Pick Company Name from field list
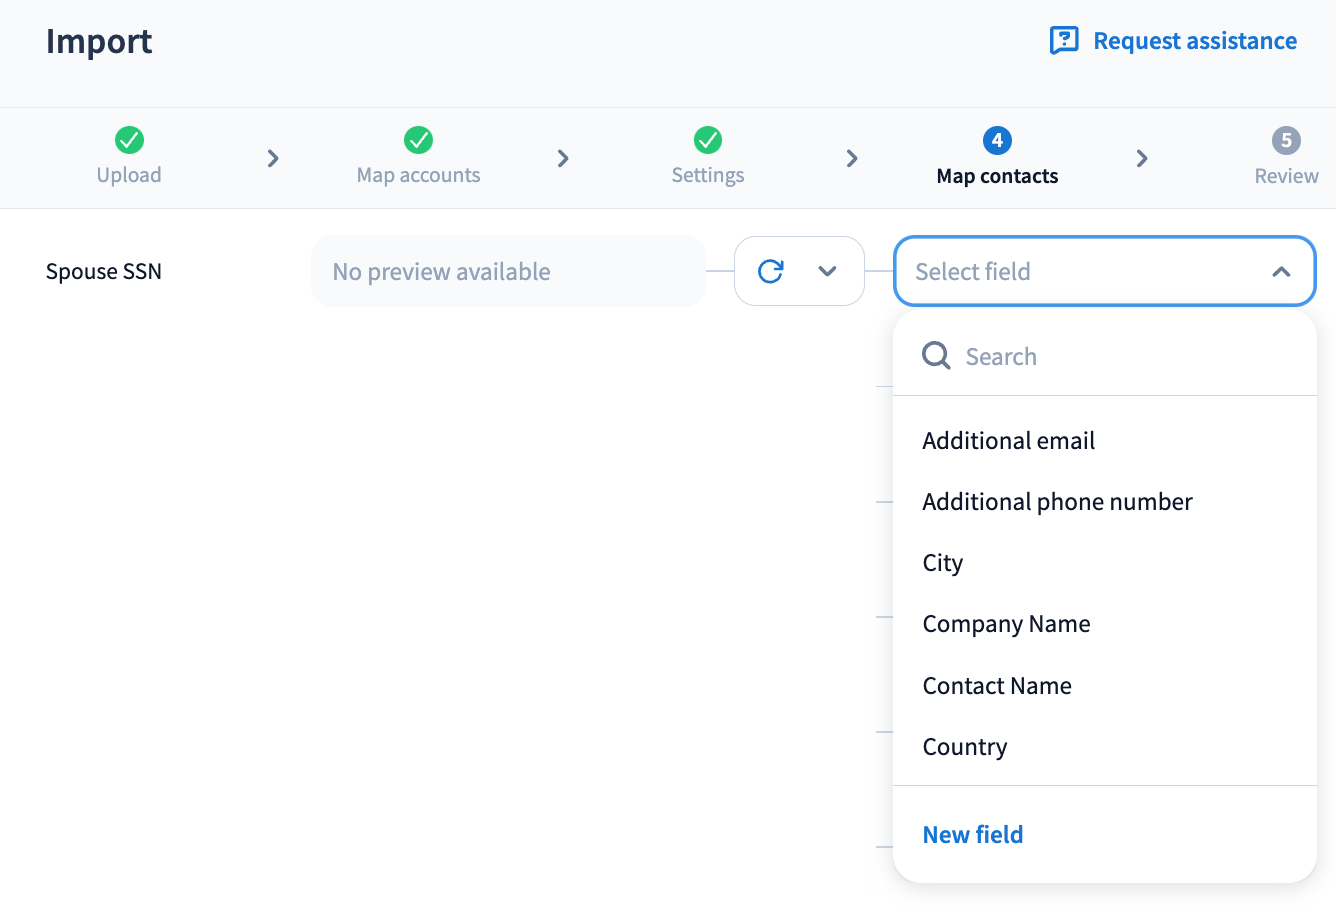This screenshot has width=1336, height=914. point(1006,624)
